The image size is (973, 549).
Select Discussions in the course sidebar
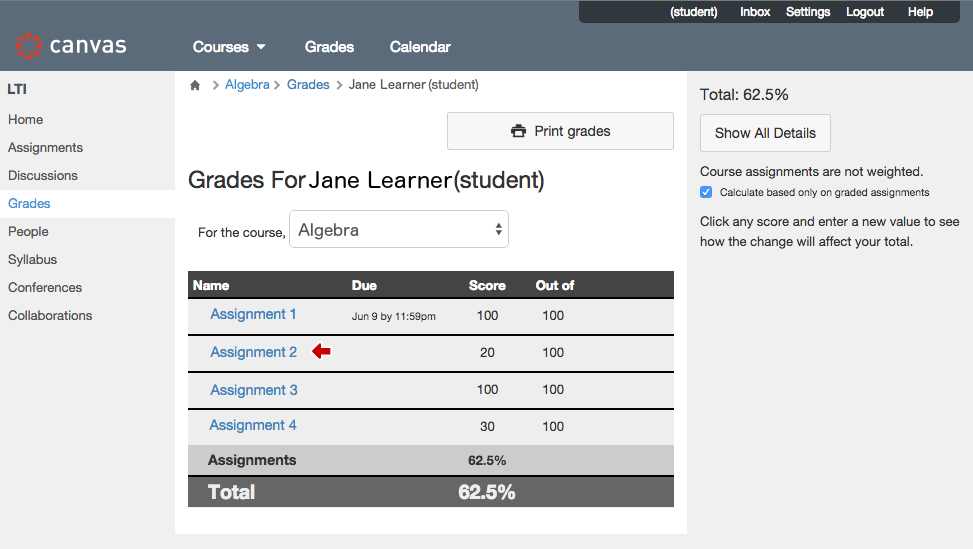[43, 176]
